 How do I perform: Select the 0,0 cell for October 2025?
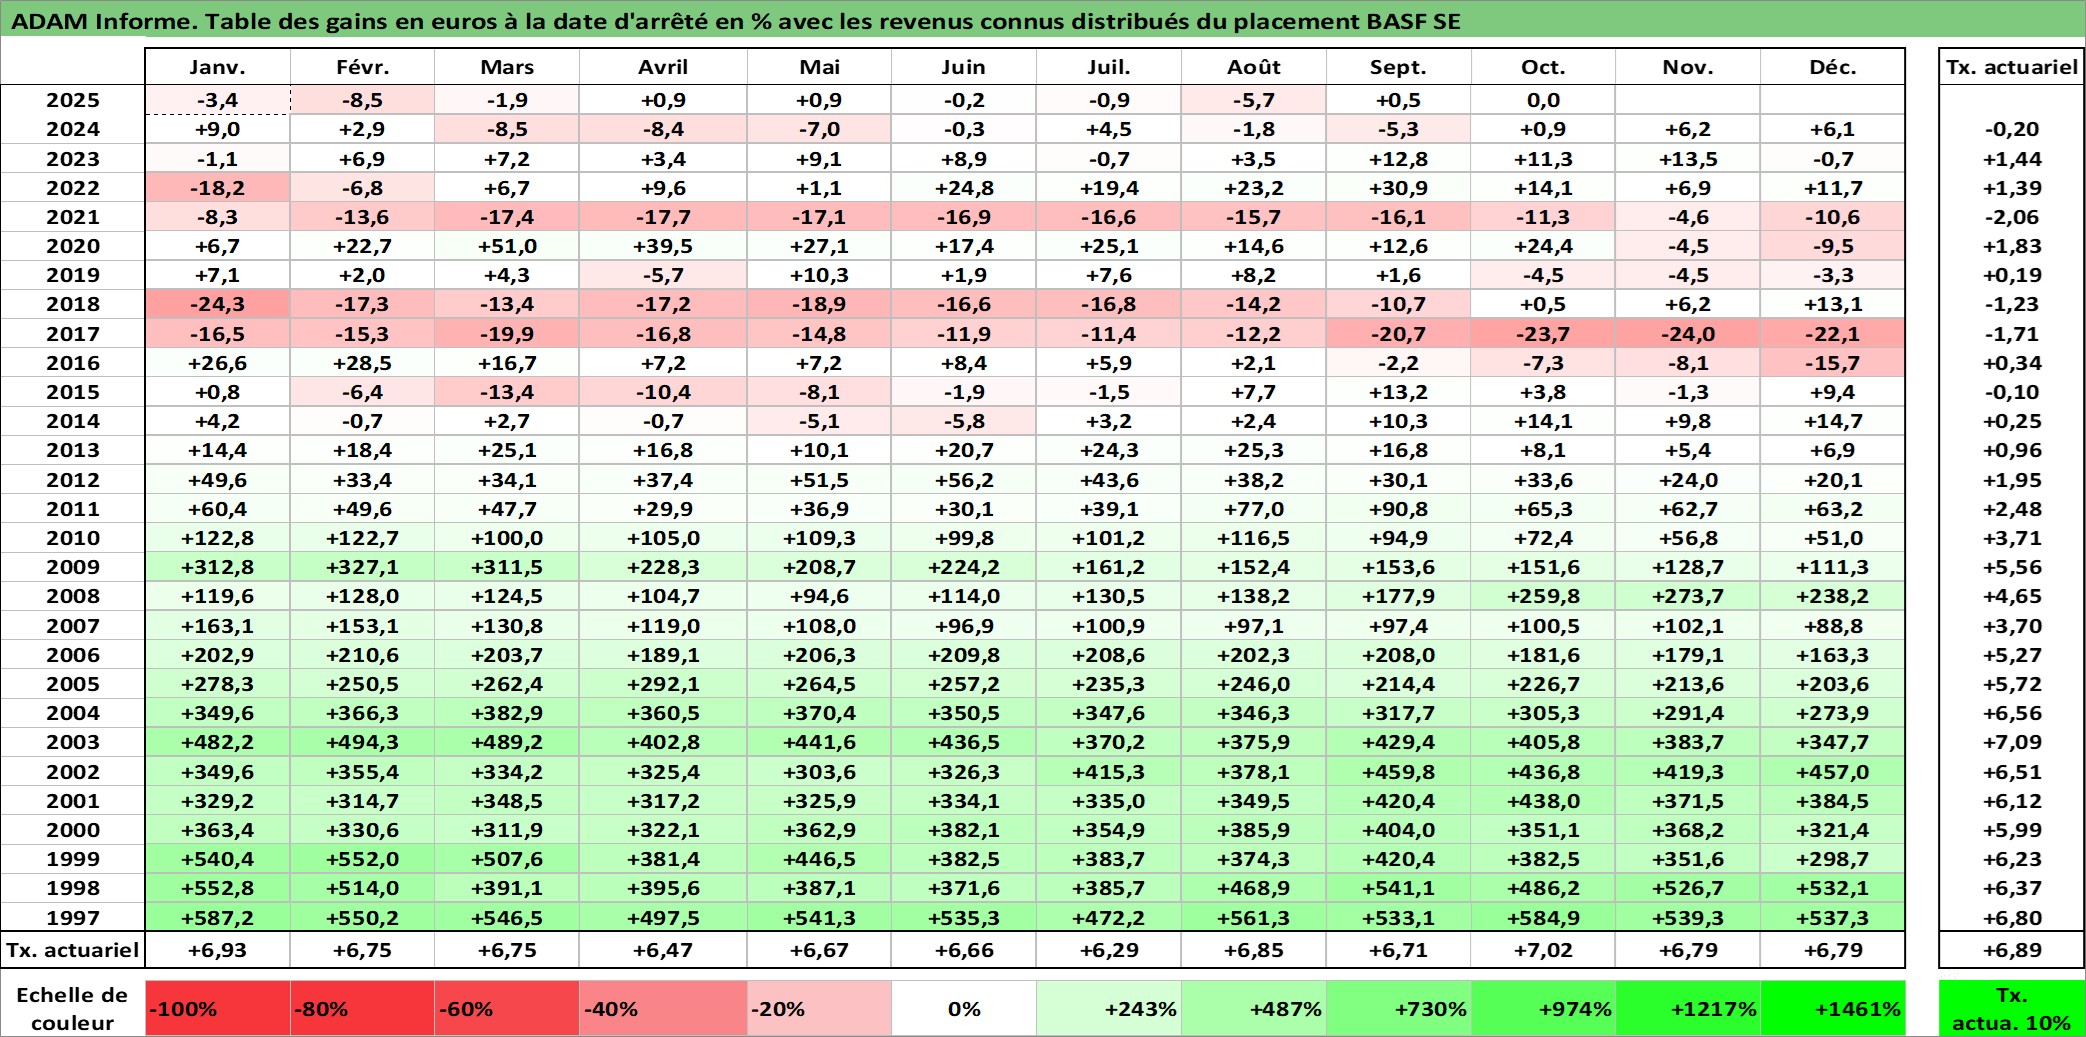click(1543, 100)
